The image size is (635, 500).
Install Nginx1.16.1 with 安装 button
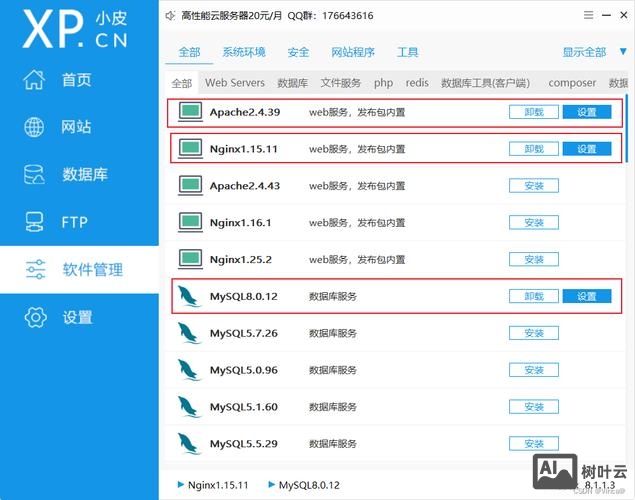coord(534,223)
